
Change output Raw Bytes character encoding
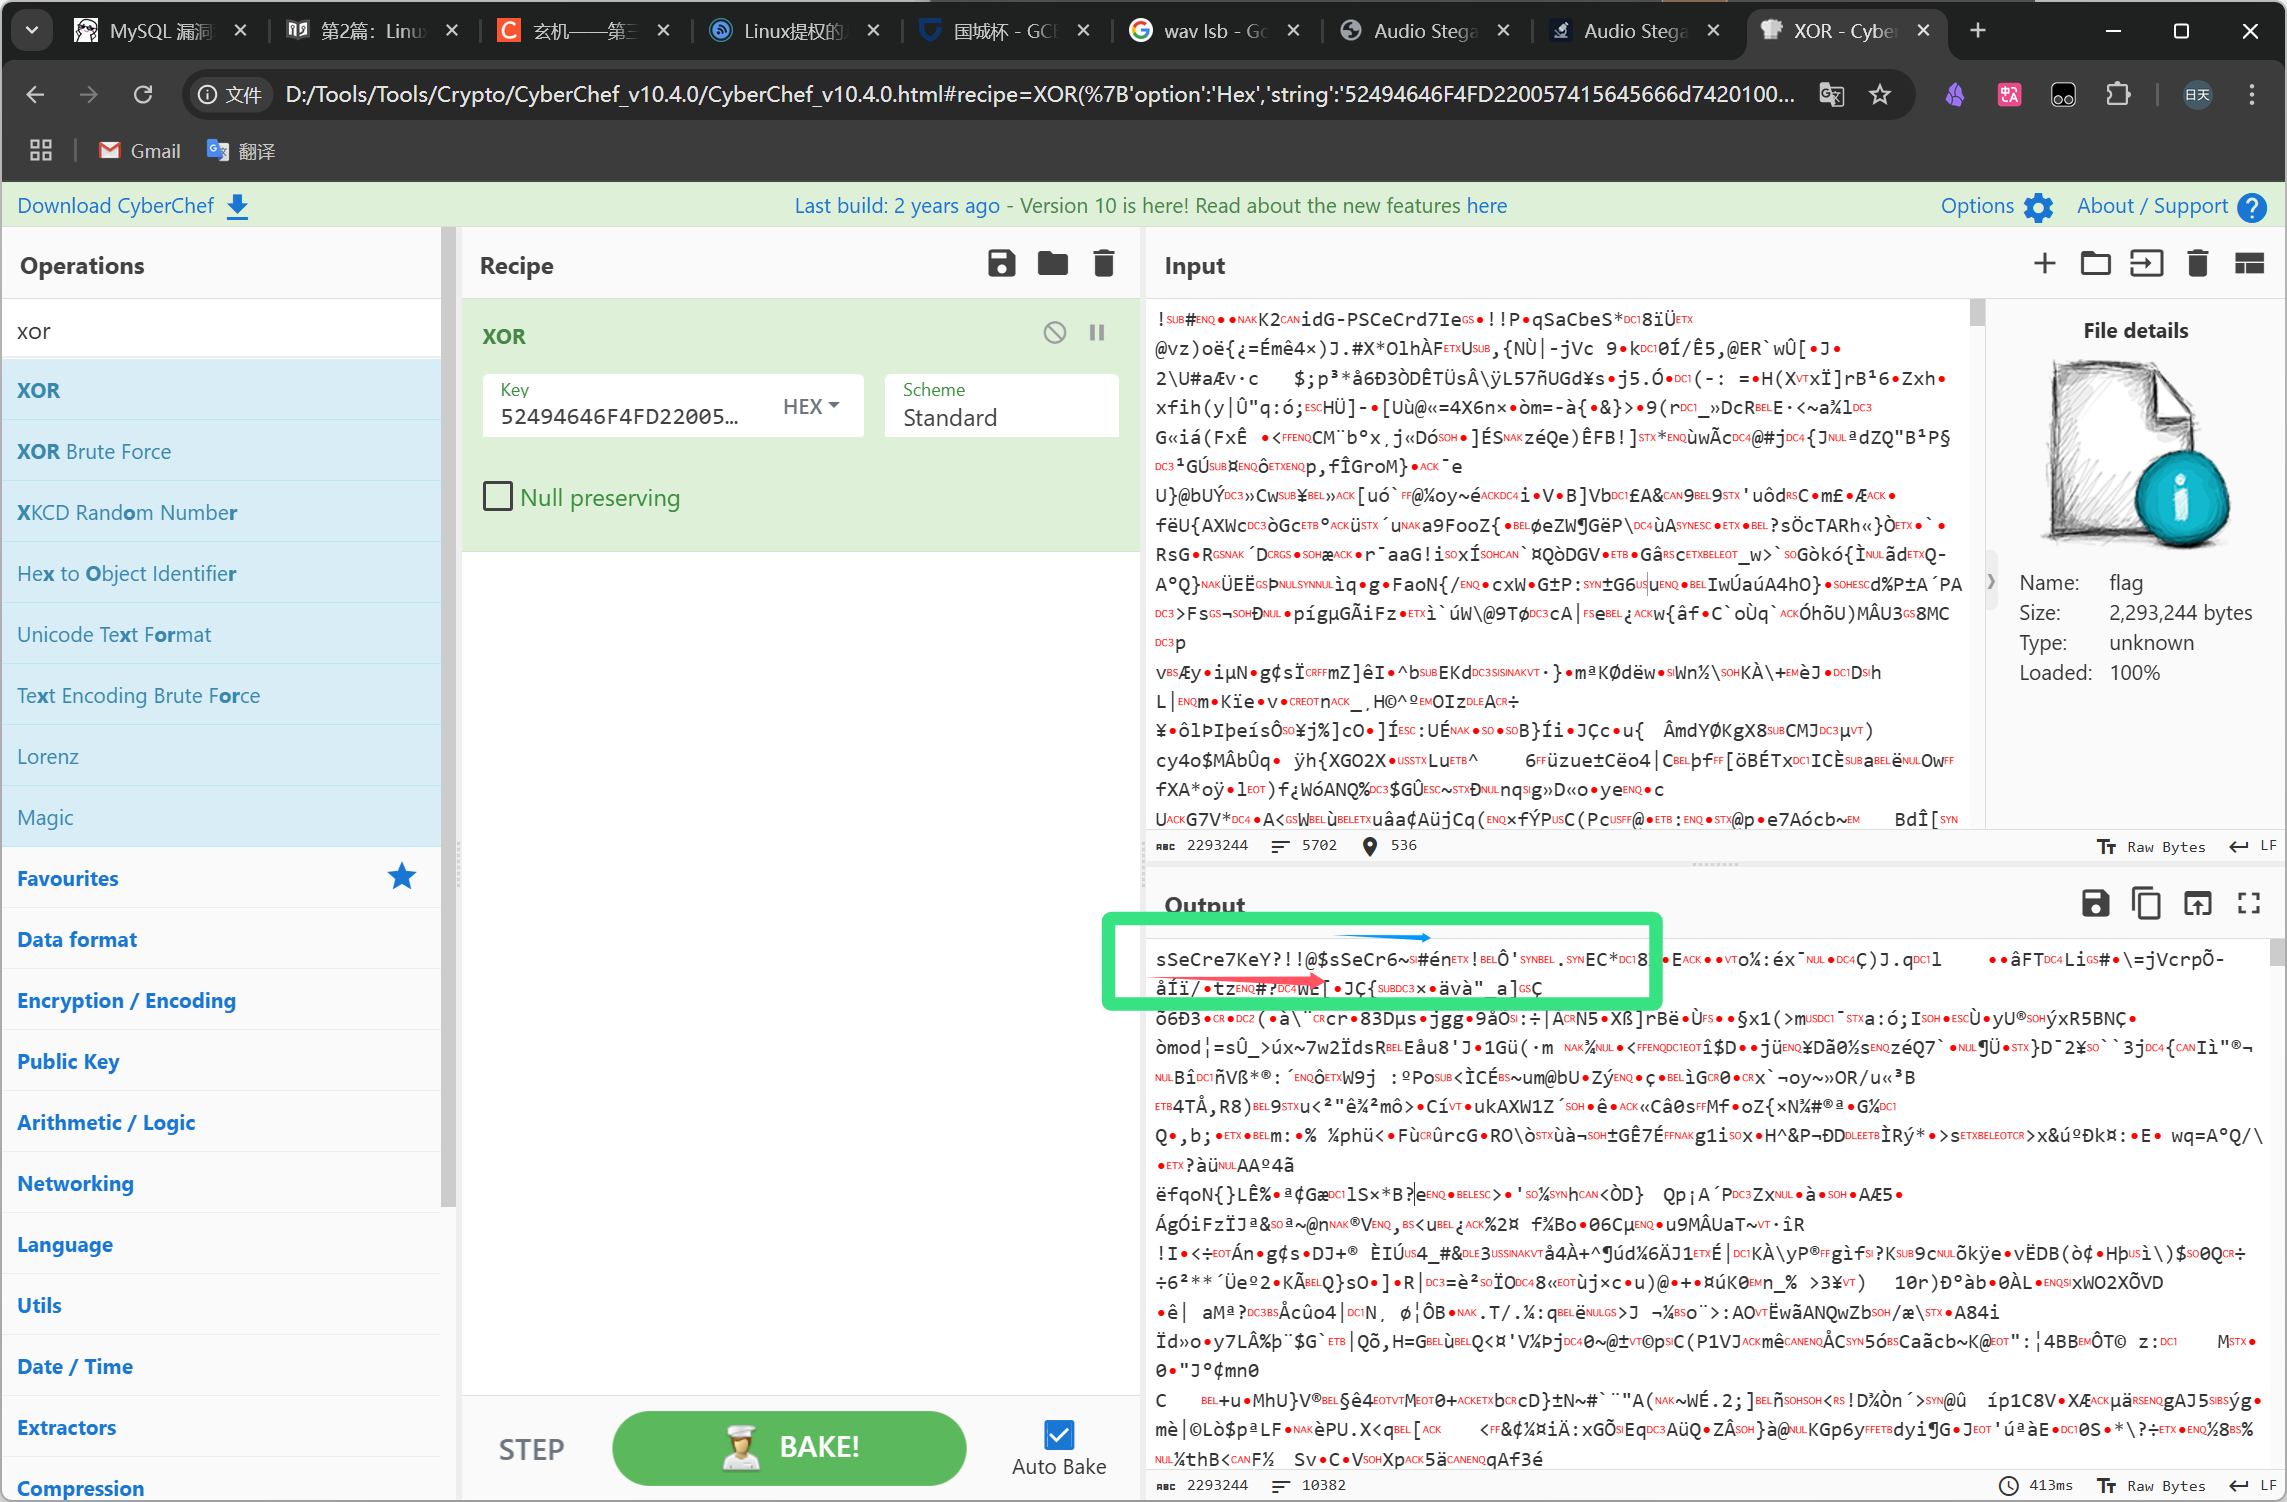coord(2151,1485)
